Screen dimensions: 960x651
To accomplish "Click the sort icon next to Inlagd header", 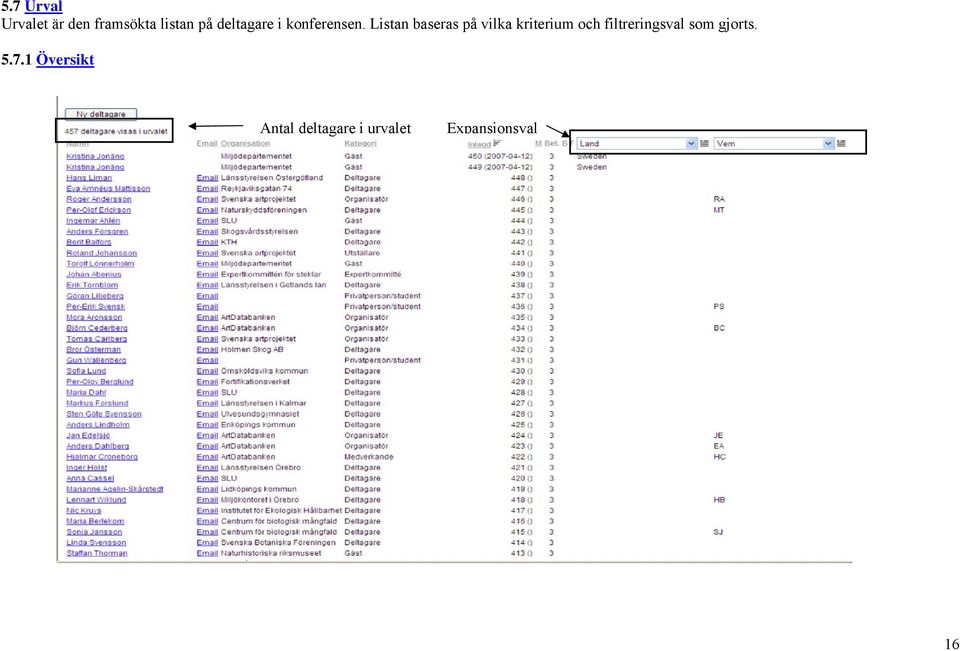I will point(497,143).
